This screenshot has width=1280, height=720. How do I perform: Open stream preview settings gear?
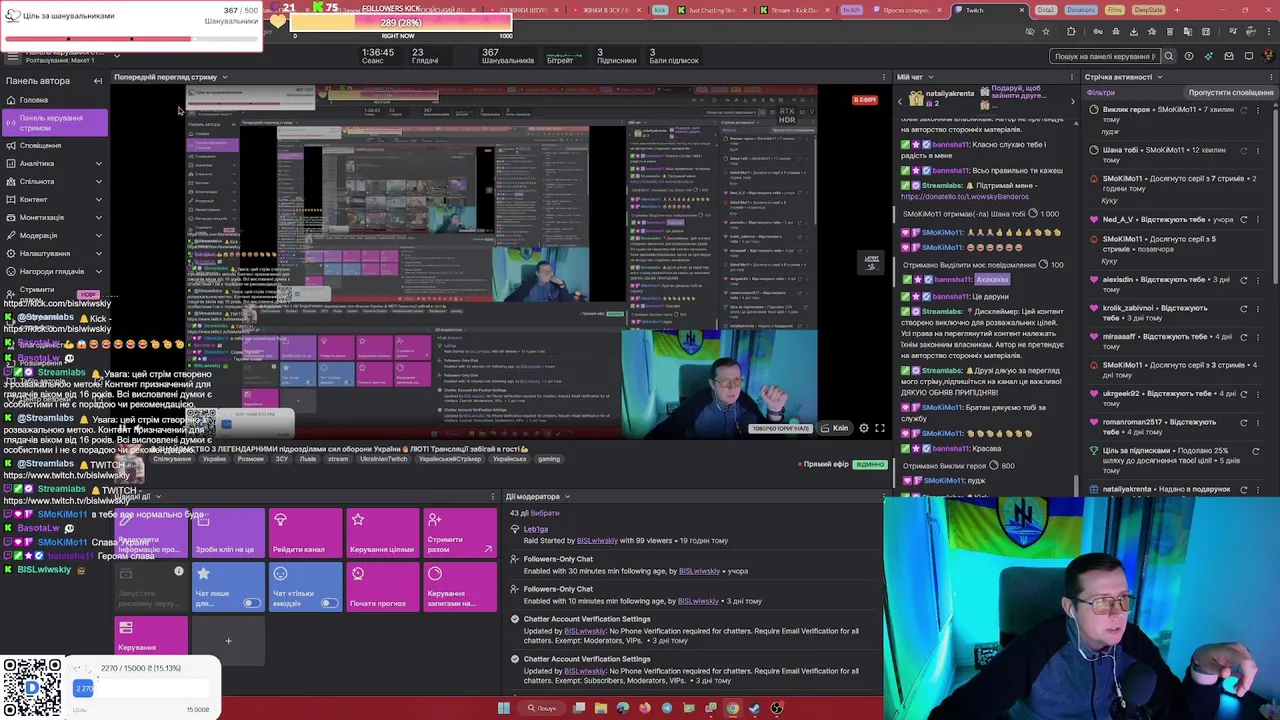[864, 428]
